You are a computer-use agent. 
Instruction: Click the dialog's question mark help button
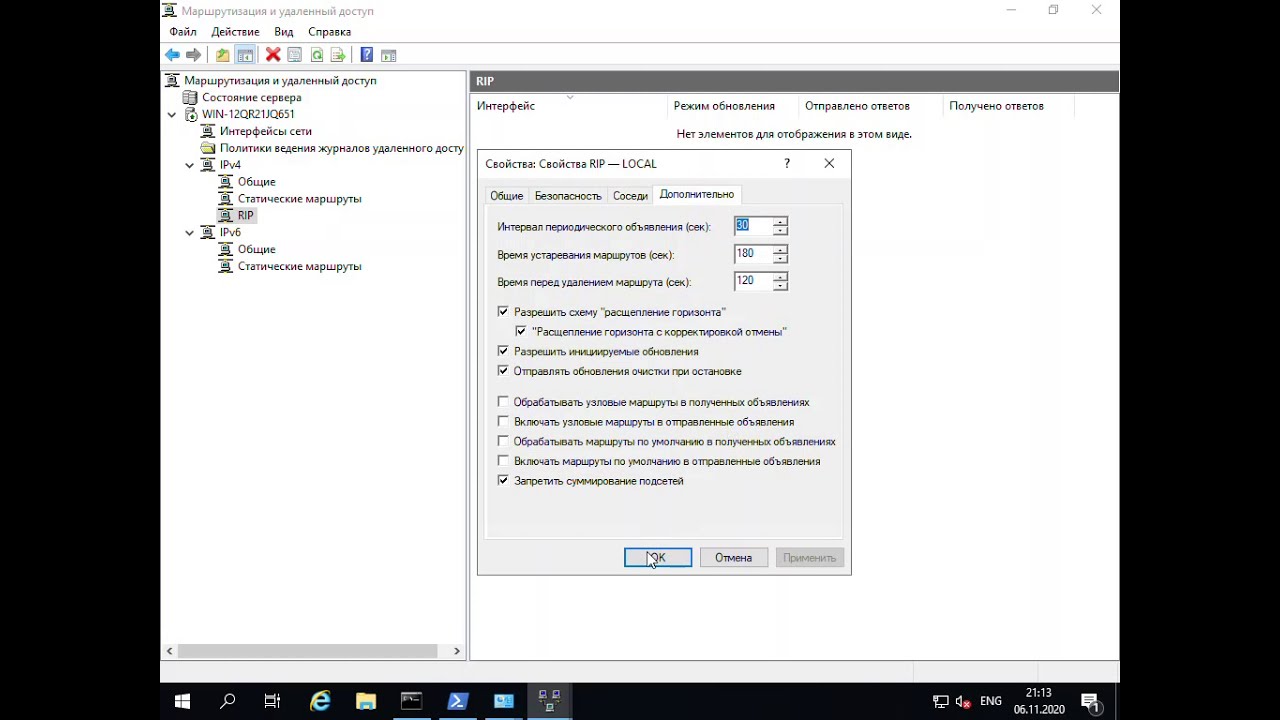pos(787,163)
